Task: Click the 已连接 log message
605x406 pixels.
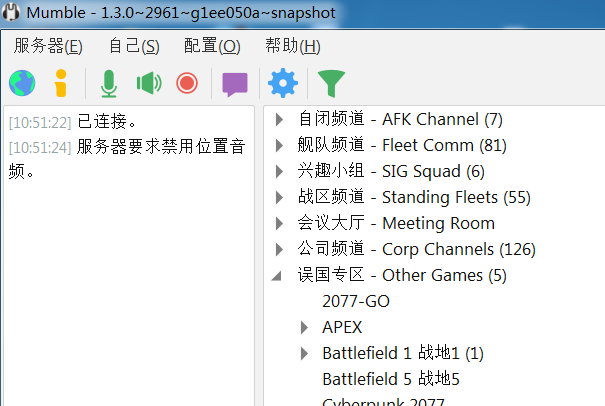Action: (x=107, y=122)
